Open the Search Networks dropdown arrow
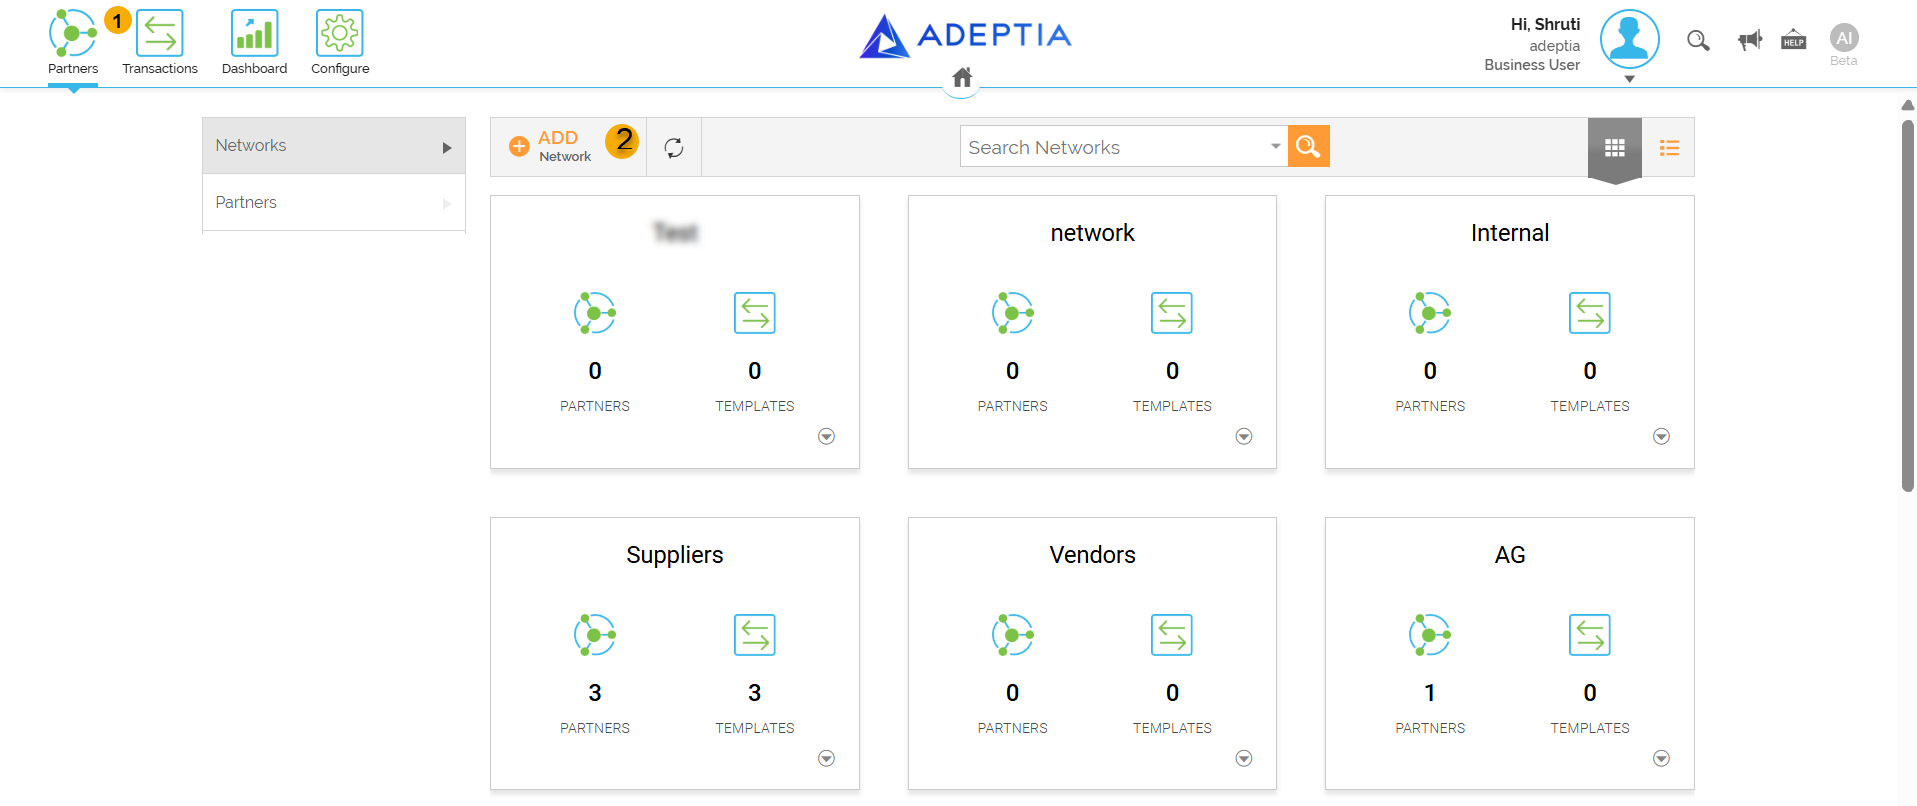 tap(1275, 146)
